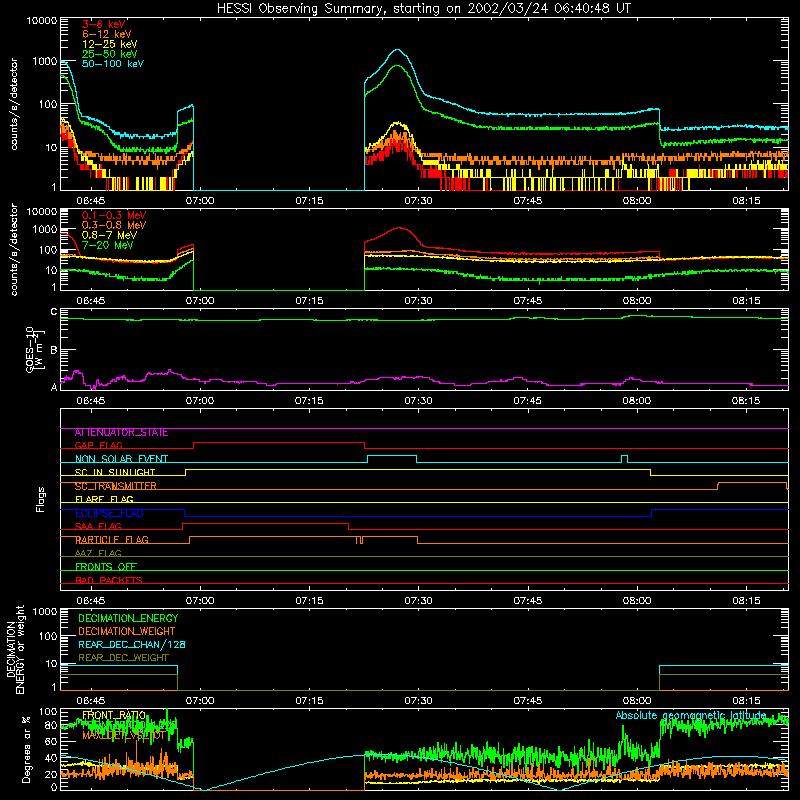The height and width of the screenshot is (800, 800).
Task: Click the 0.1-0.3 MeV legend label
Action: coord(114,215)
